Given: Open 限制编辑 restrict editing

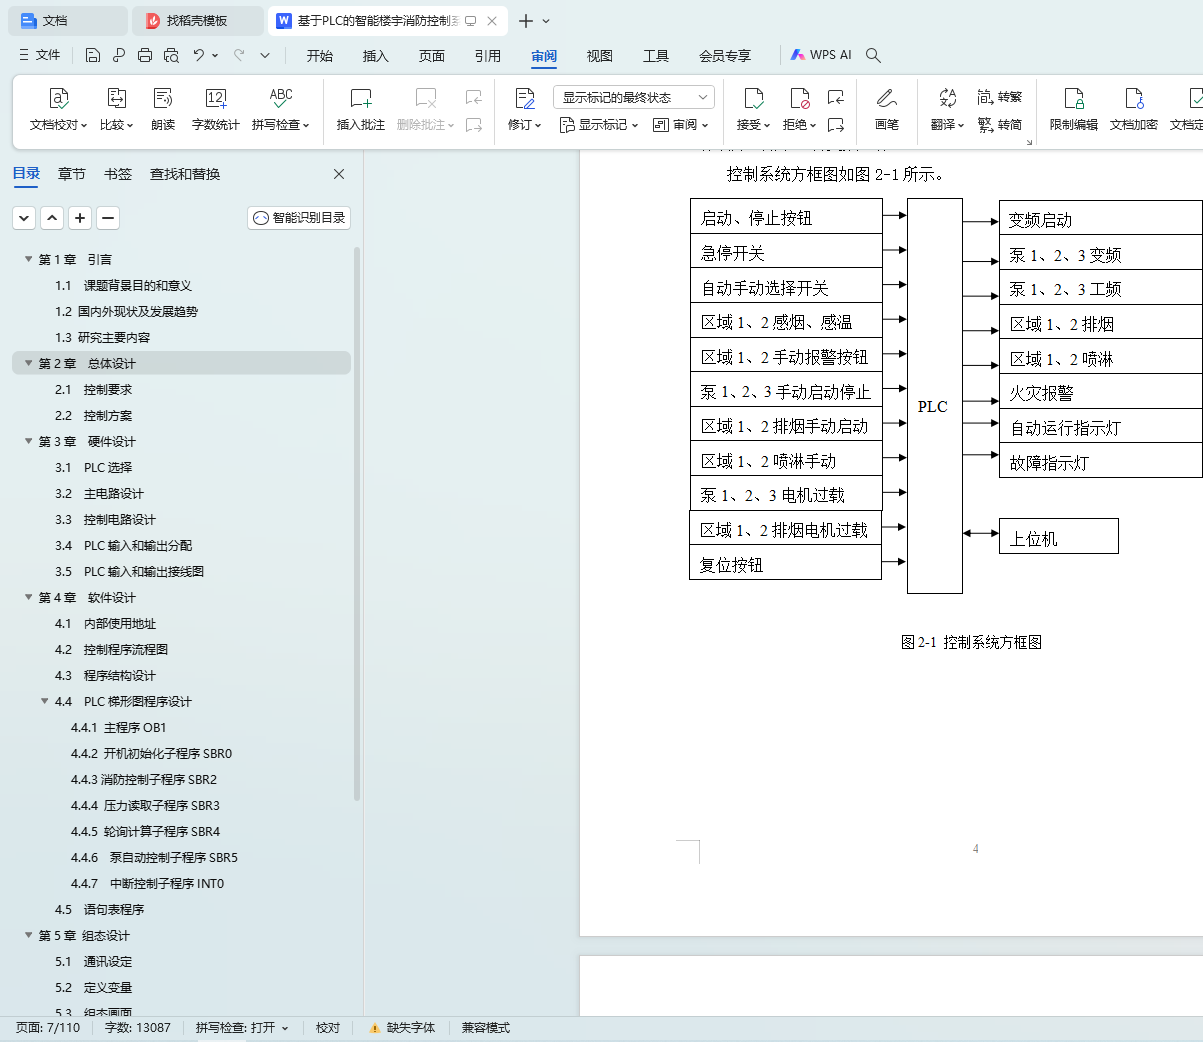Looking at the screenshot, I should pos(1074,109).
